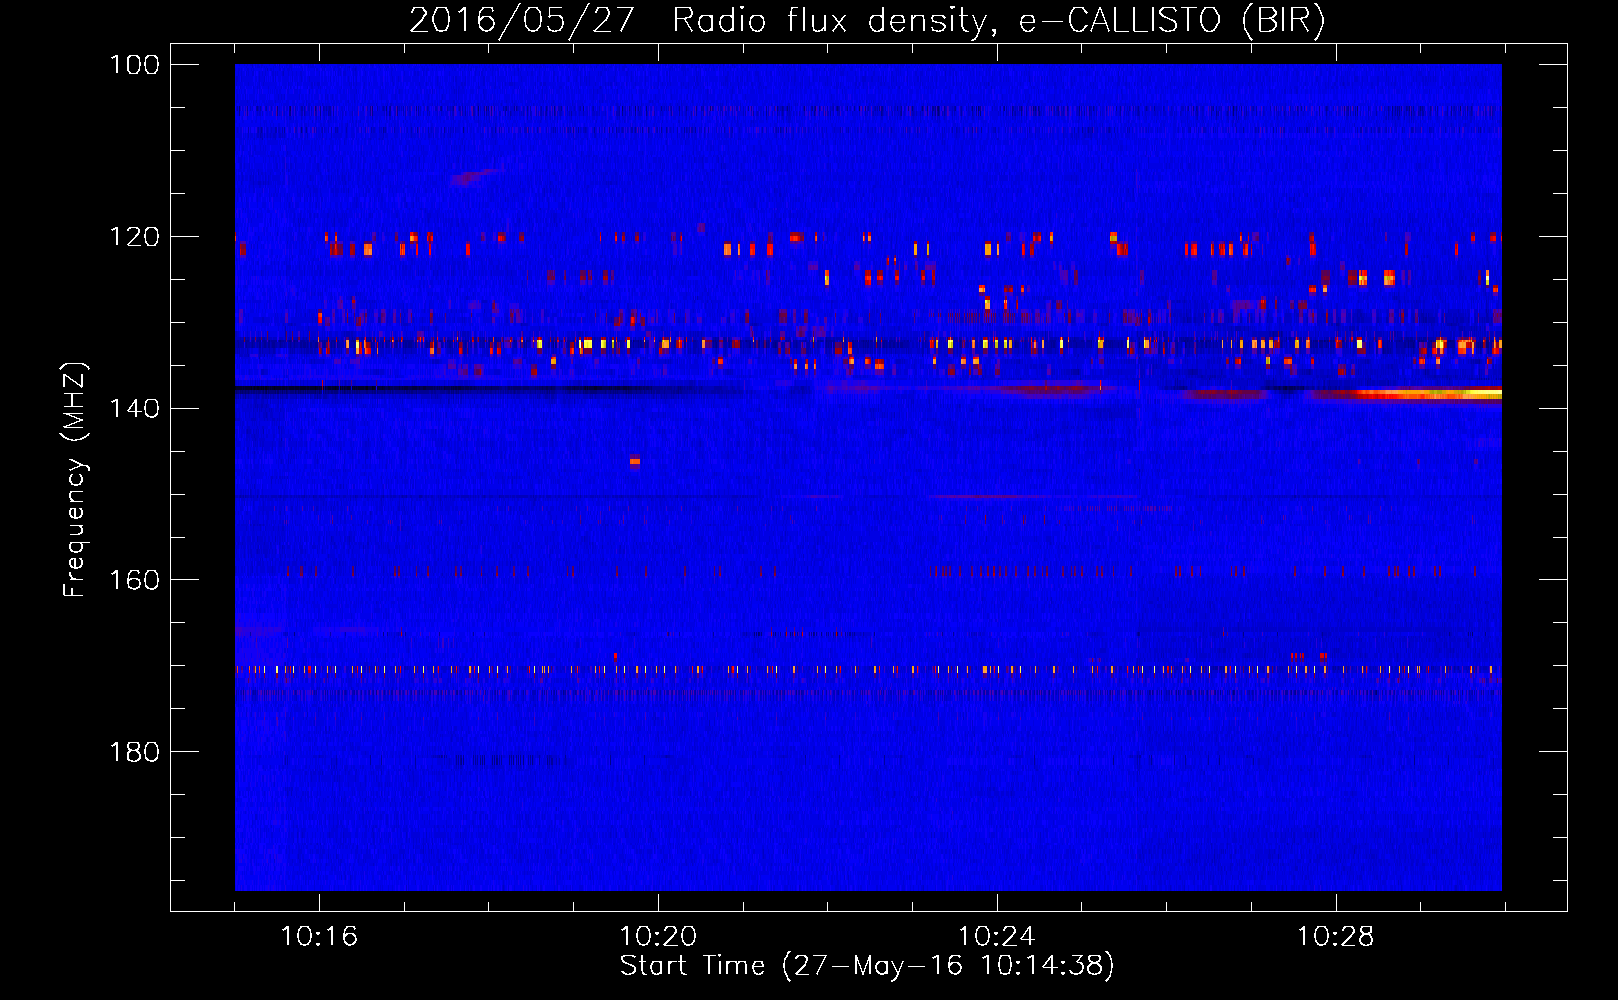Click the plot title '2016/05/27 Radio flux density'
1618x1000 pixels.
697,20
